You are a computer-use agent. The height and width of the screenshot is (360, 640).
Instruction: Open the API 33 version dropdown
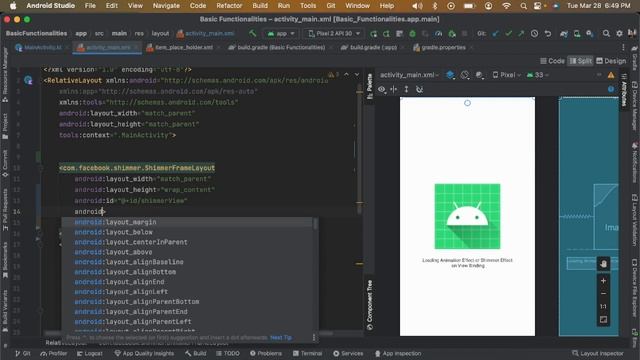(538, 75)
